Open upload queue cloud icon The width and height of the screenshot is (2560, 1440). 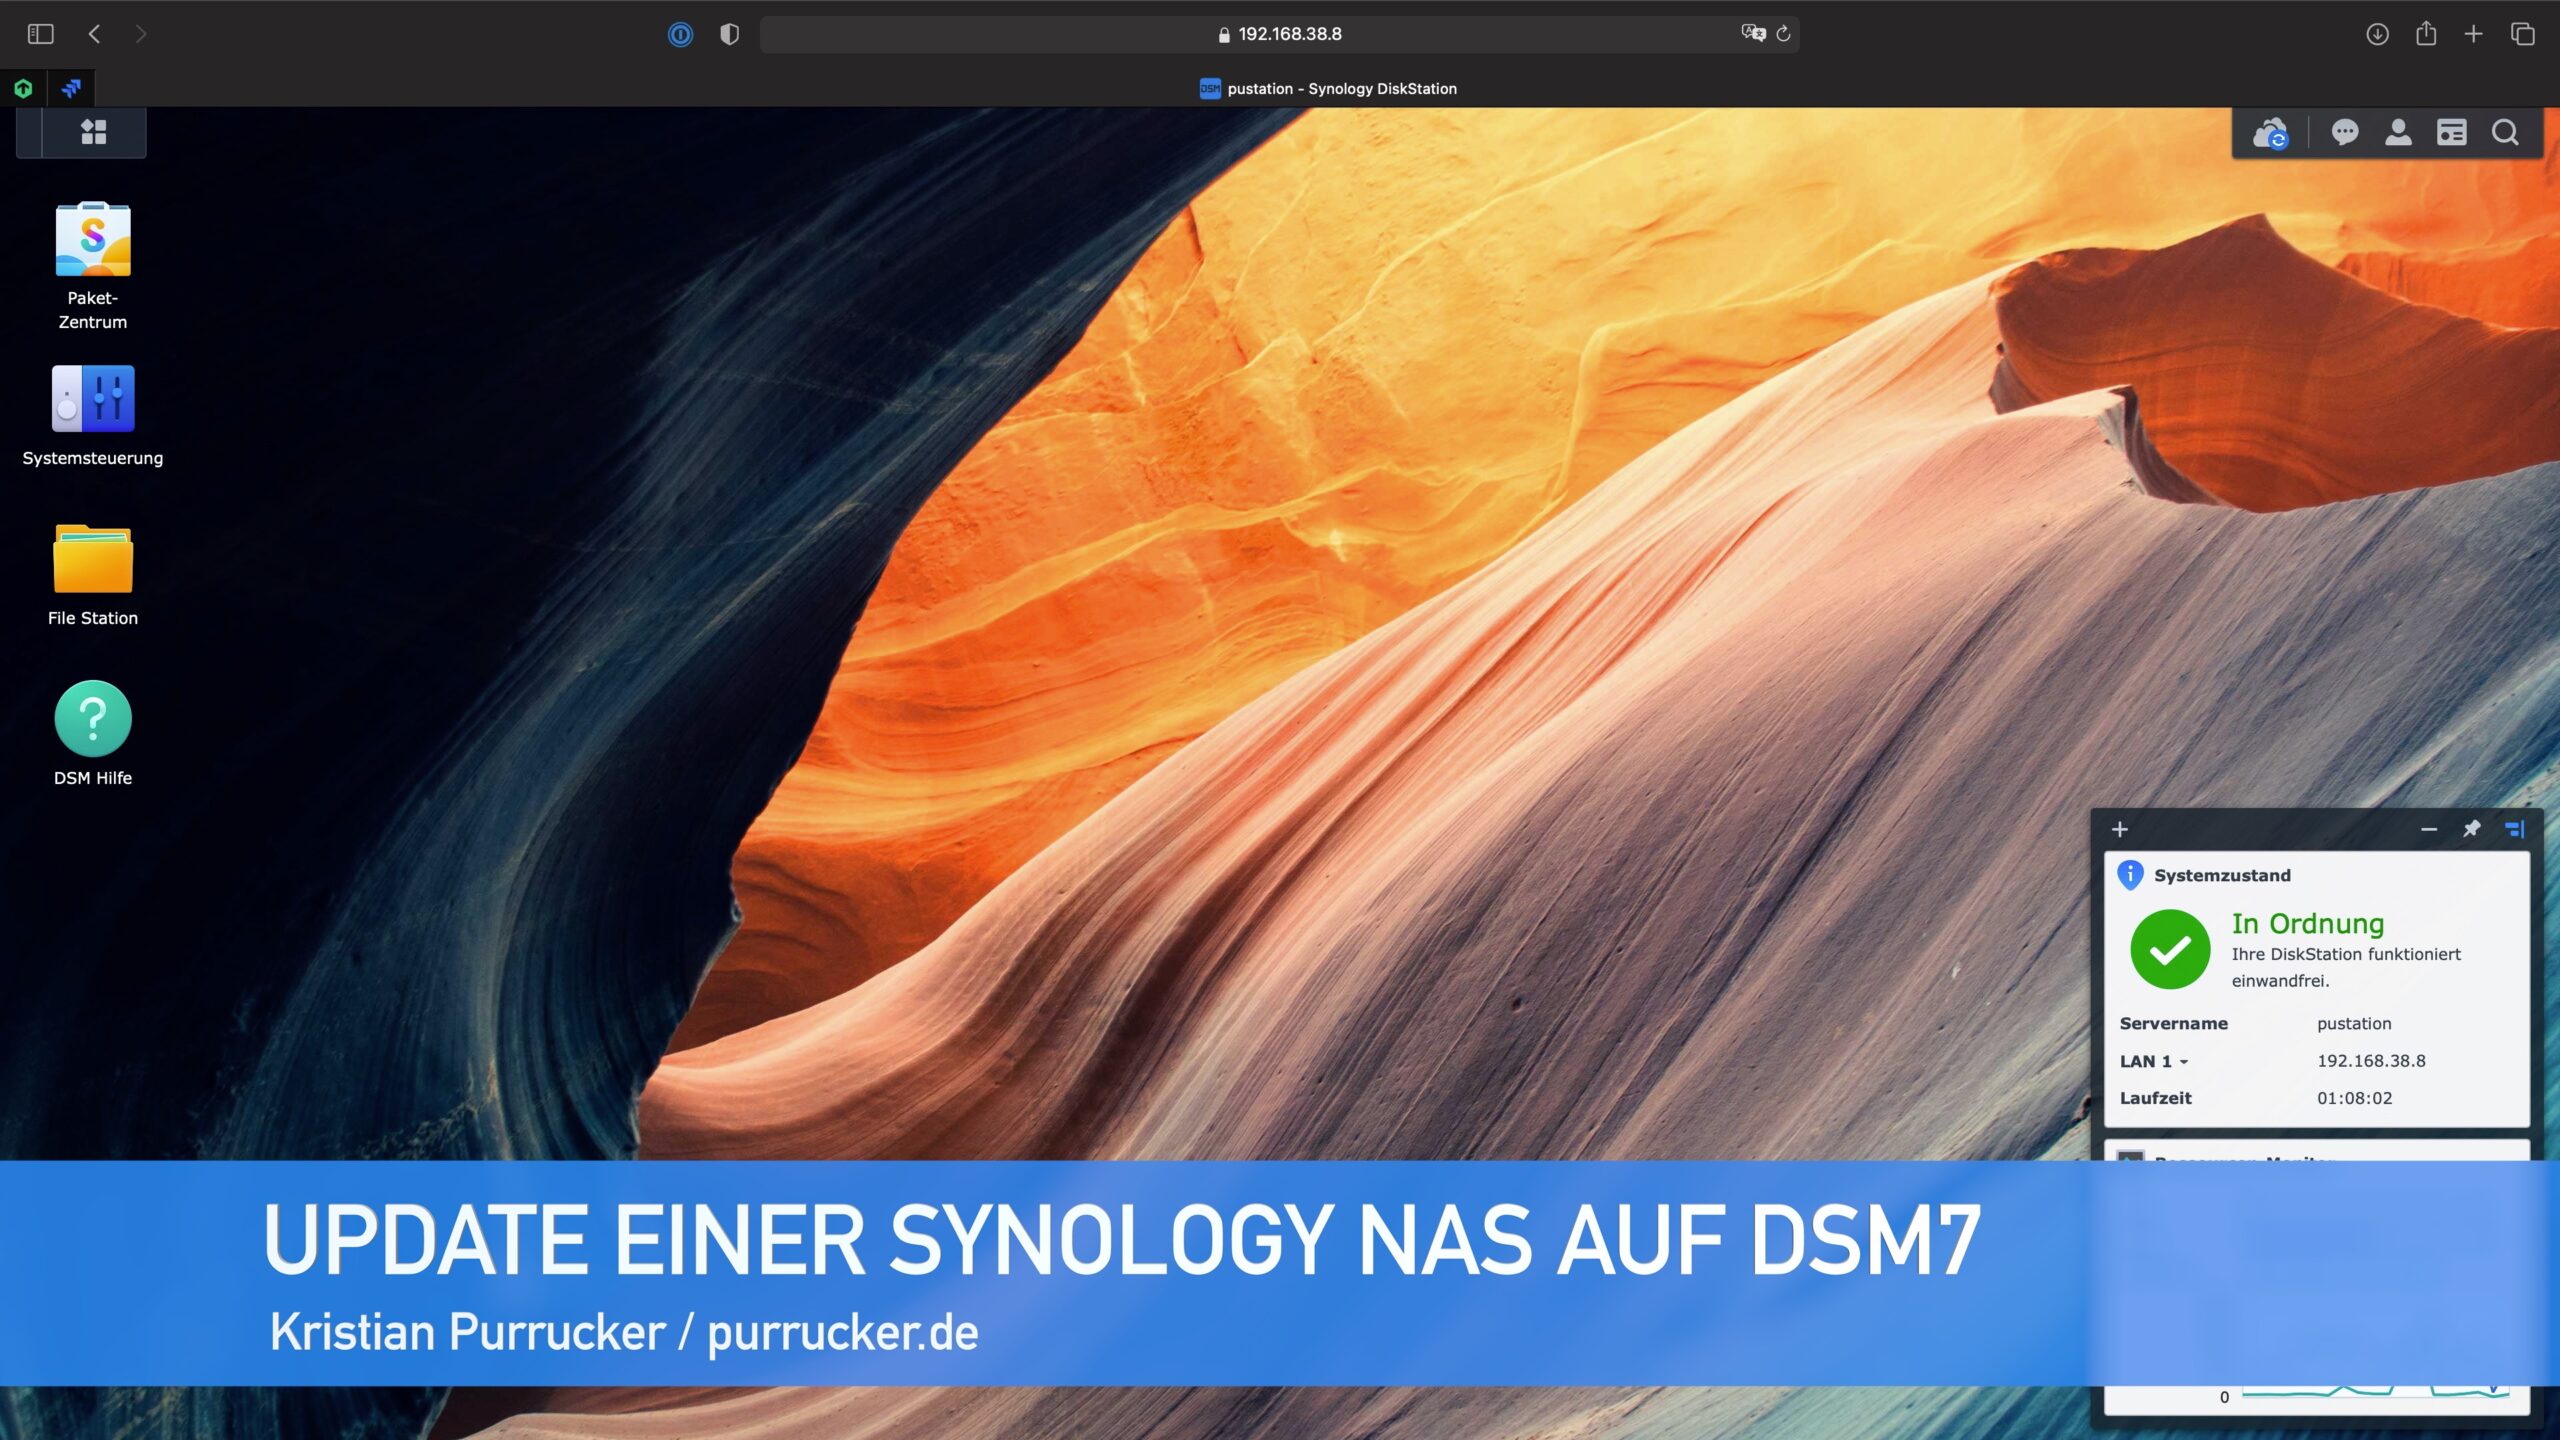pos(2270,133)
